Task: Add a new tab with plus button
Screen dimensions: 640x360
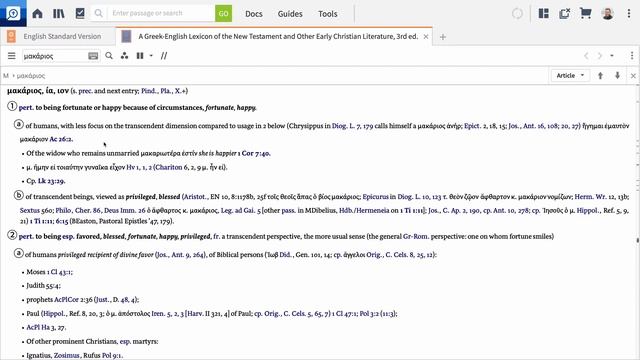Action: pos(442,37)
